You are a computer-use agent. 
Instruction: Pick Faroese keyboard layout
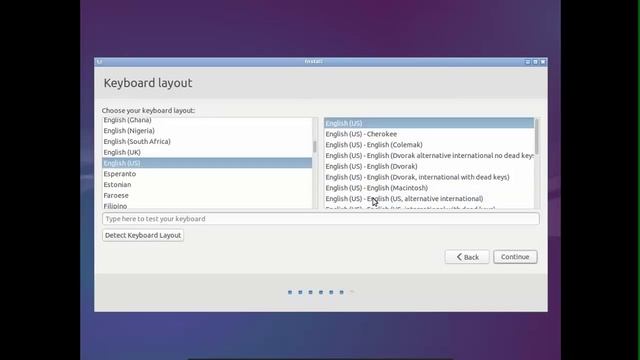point(207,196)
